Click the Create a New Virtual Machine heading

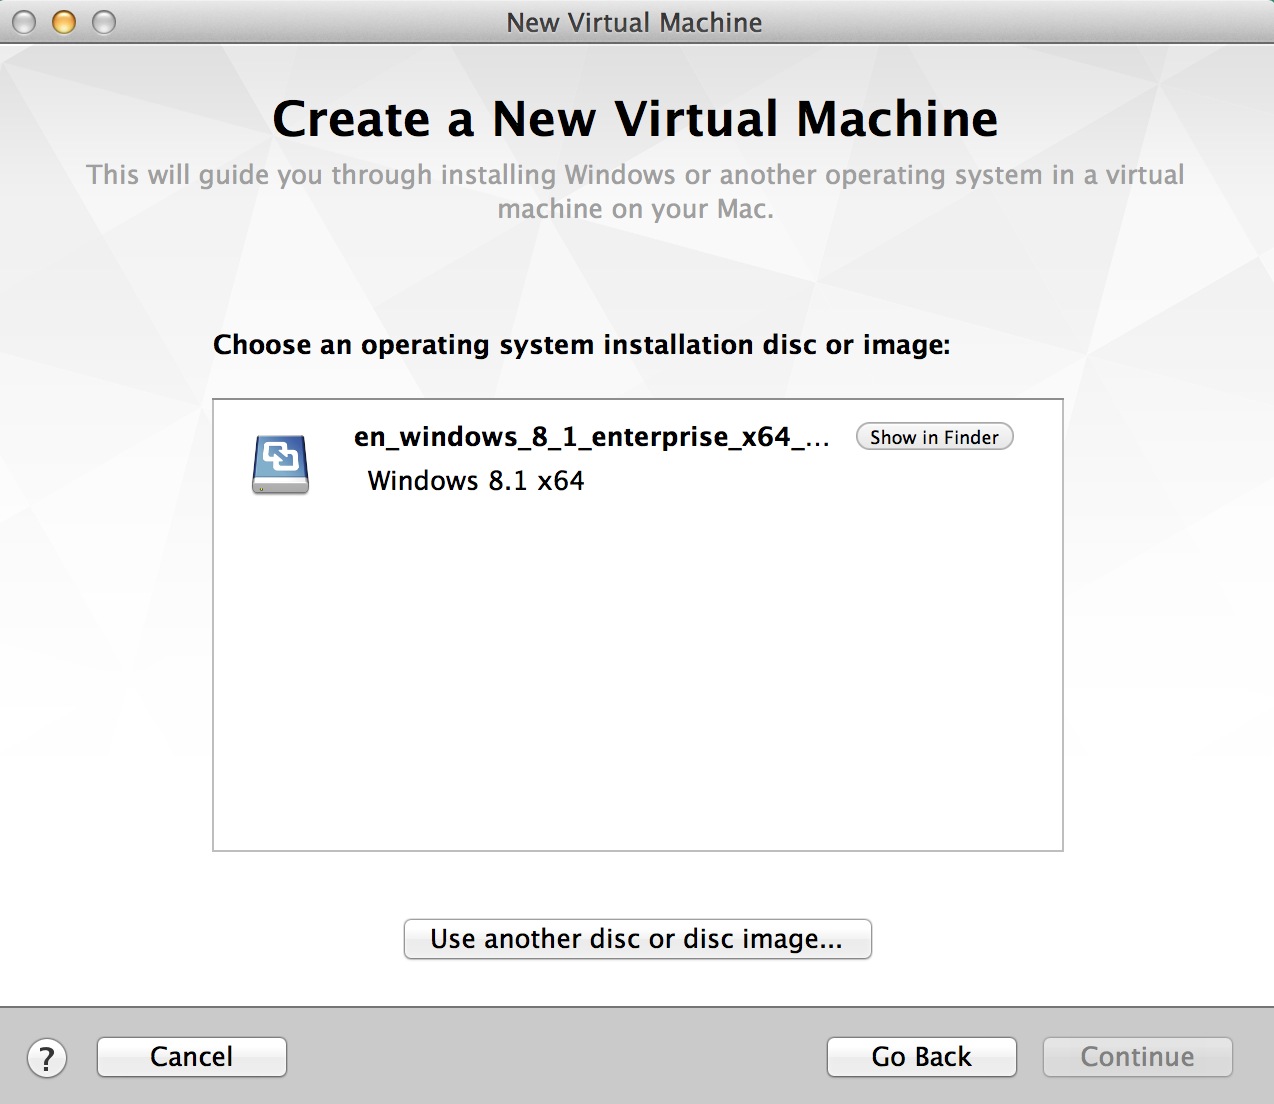(635, 119)
